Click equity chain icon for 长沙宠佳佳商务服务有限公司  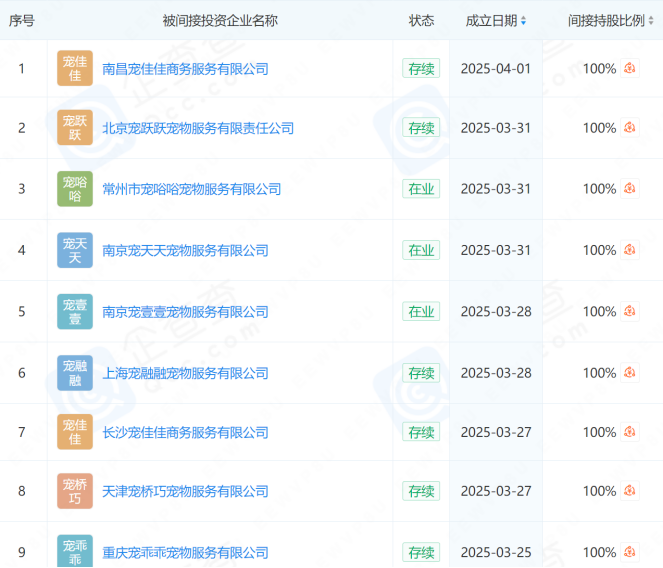click(x=630, y=432)
